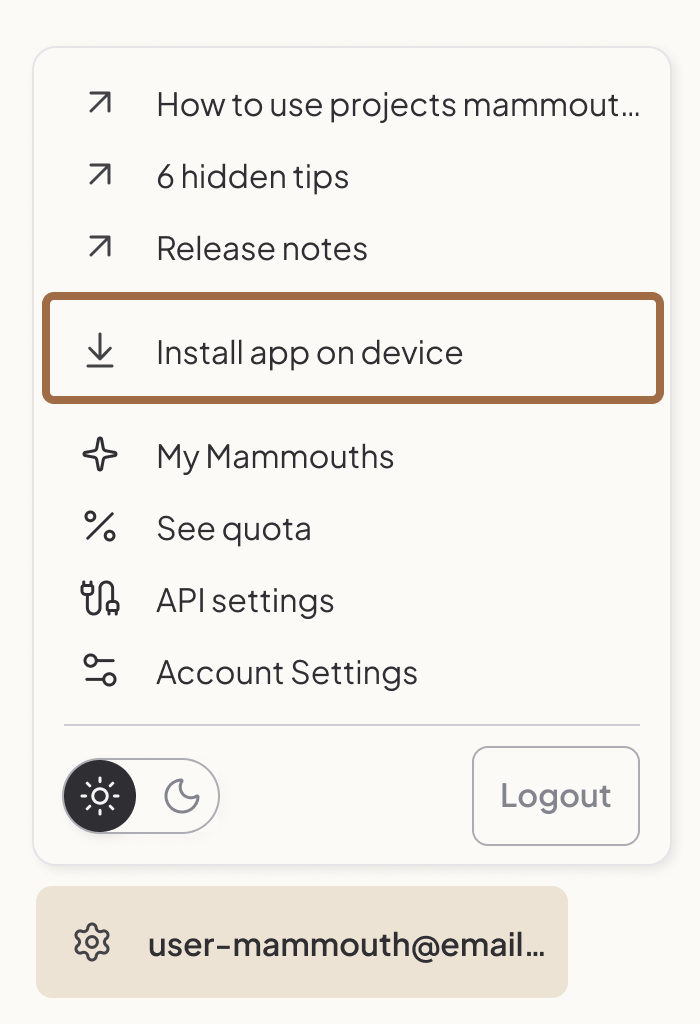The width and height of the screenshot is (700, 1024).
Task: Click the Logout button
Action: (x=556, y=796)
